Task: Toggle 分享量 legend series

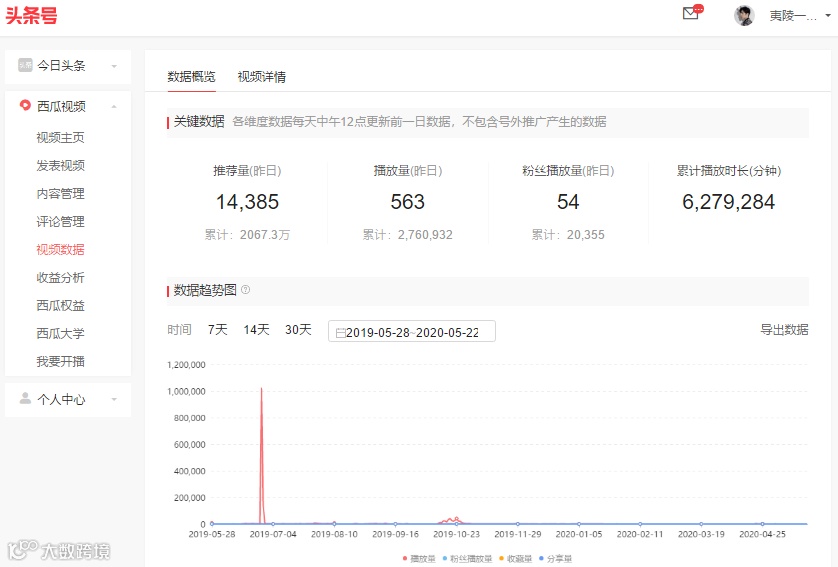Action: 555,559
